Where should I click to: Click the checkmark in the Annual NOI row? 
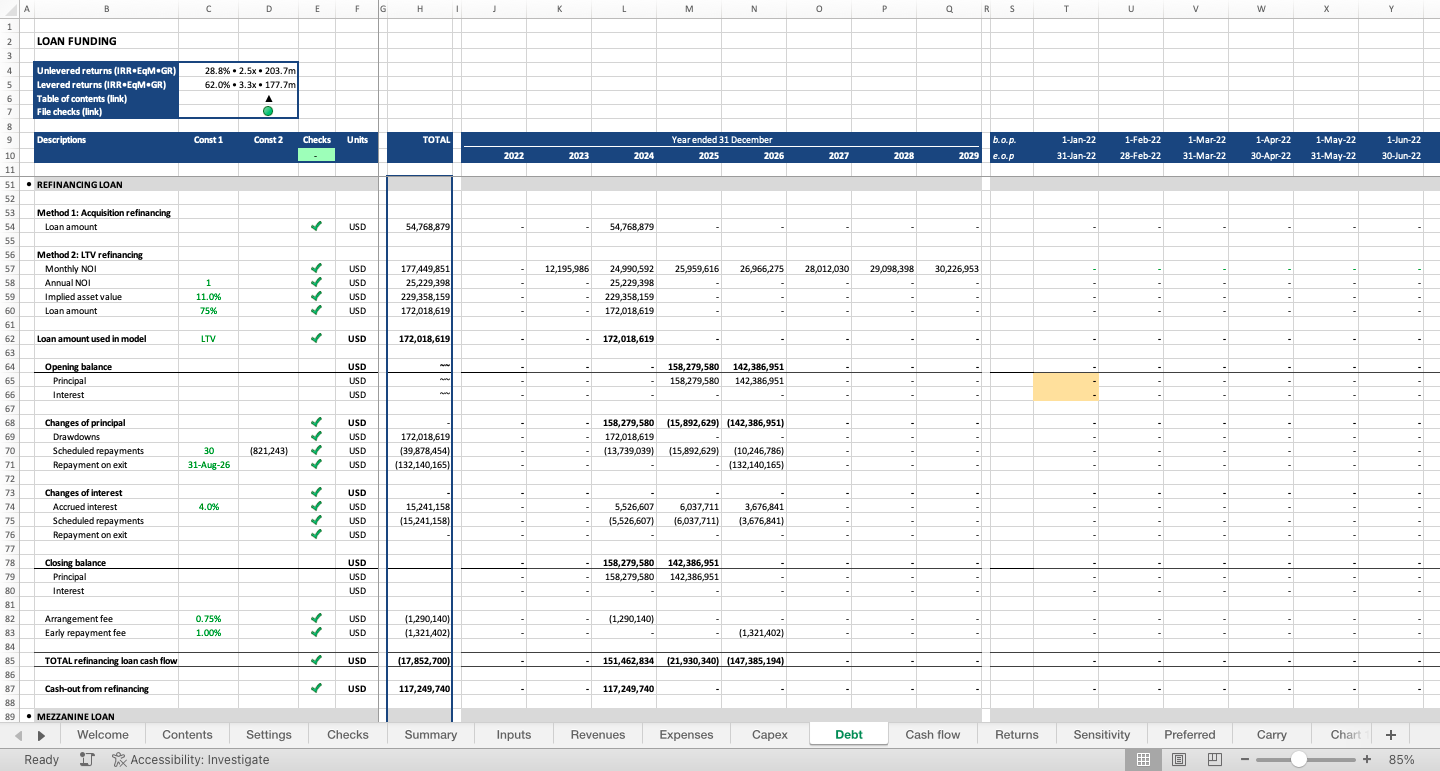[x=316, y=283]
